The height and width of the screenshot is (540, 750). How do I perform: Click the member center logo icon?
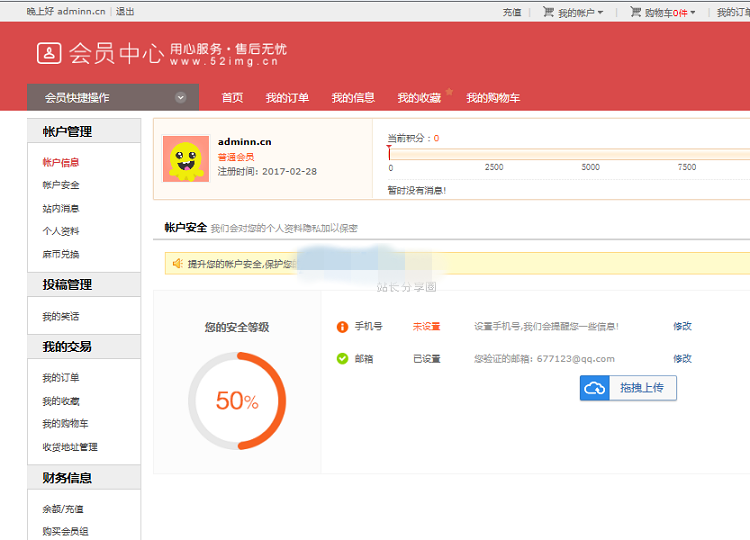pyautogui.click(x=49, y=53)
